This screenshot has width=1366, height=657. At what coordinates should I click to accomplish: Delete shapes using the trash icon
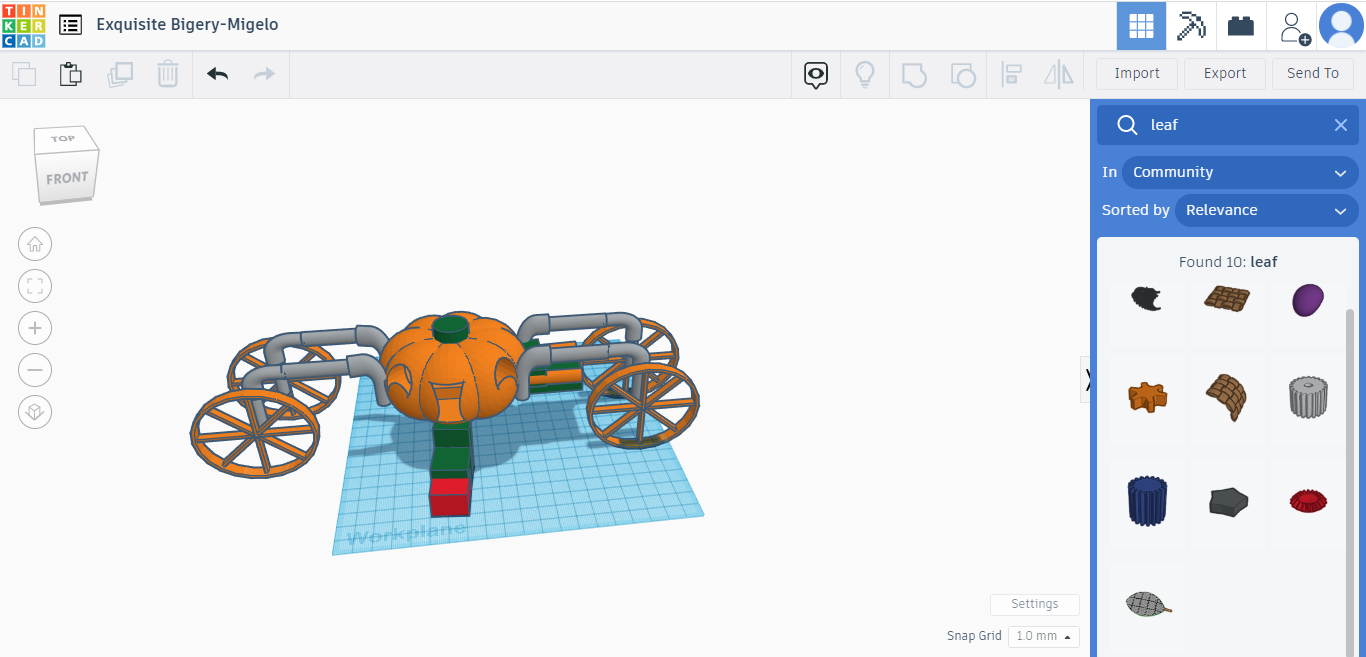[x=167, y=73]
